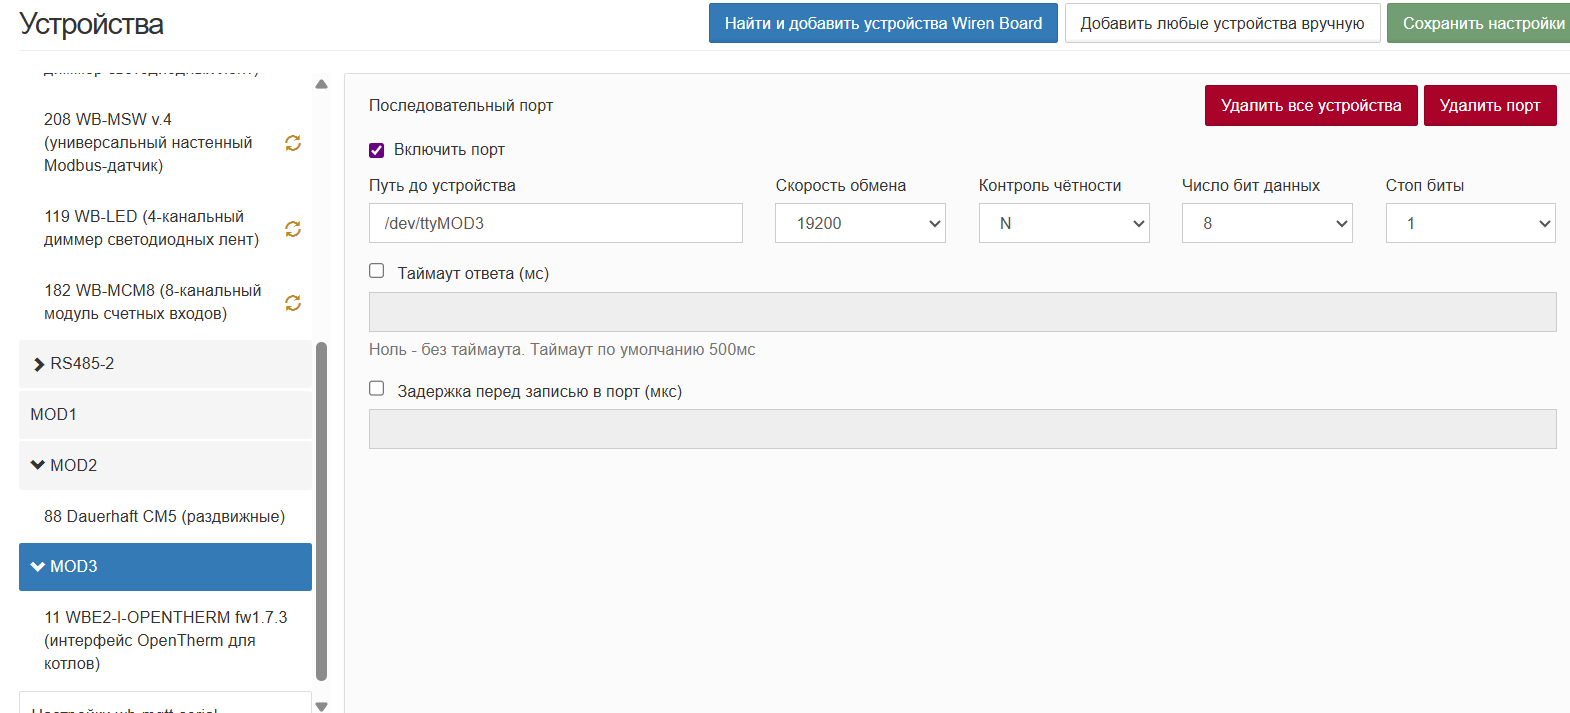Click the /dev/ttyMOD3 path input field
1570x713 pixels.
click(555, 223)
